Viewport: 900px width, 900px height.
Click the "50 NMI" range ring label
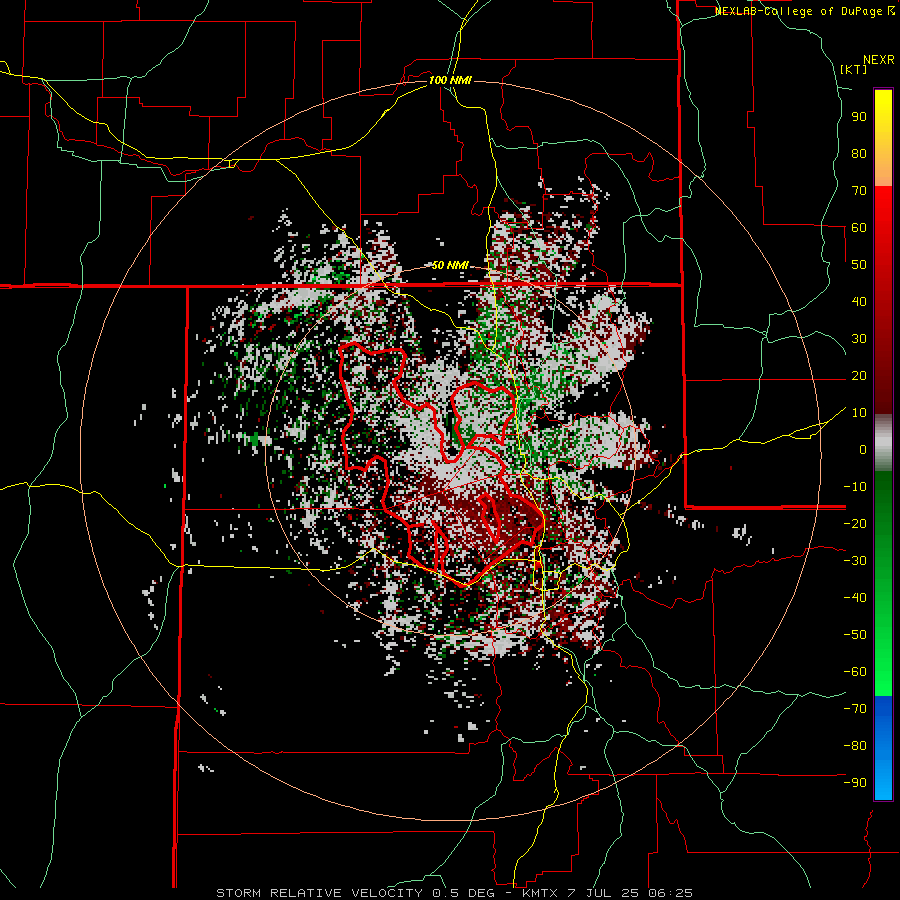pyautogui.click(x=450, y=265)
